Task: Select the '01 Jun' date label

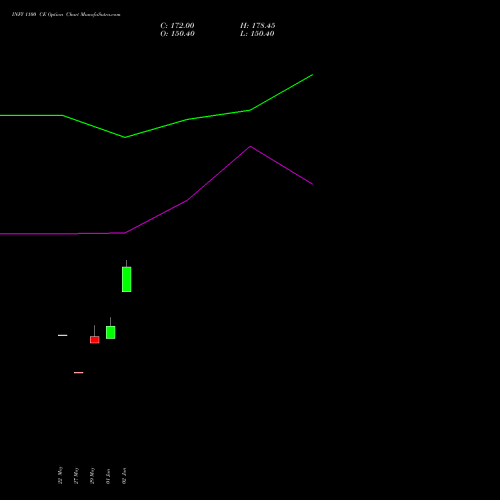Action: point(108,476)
